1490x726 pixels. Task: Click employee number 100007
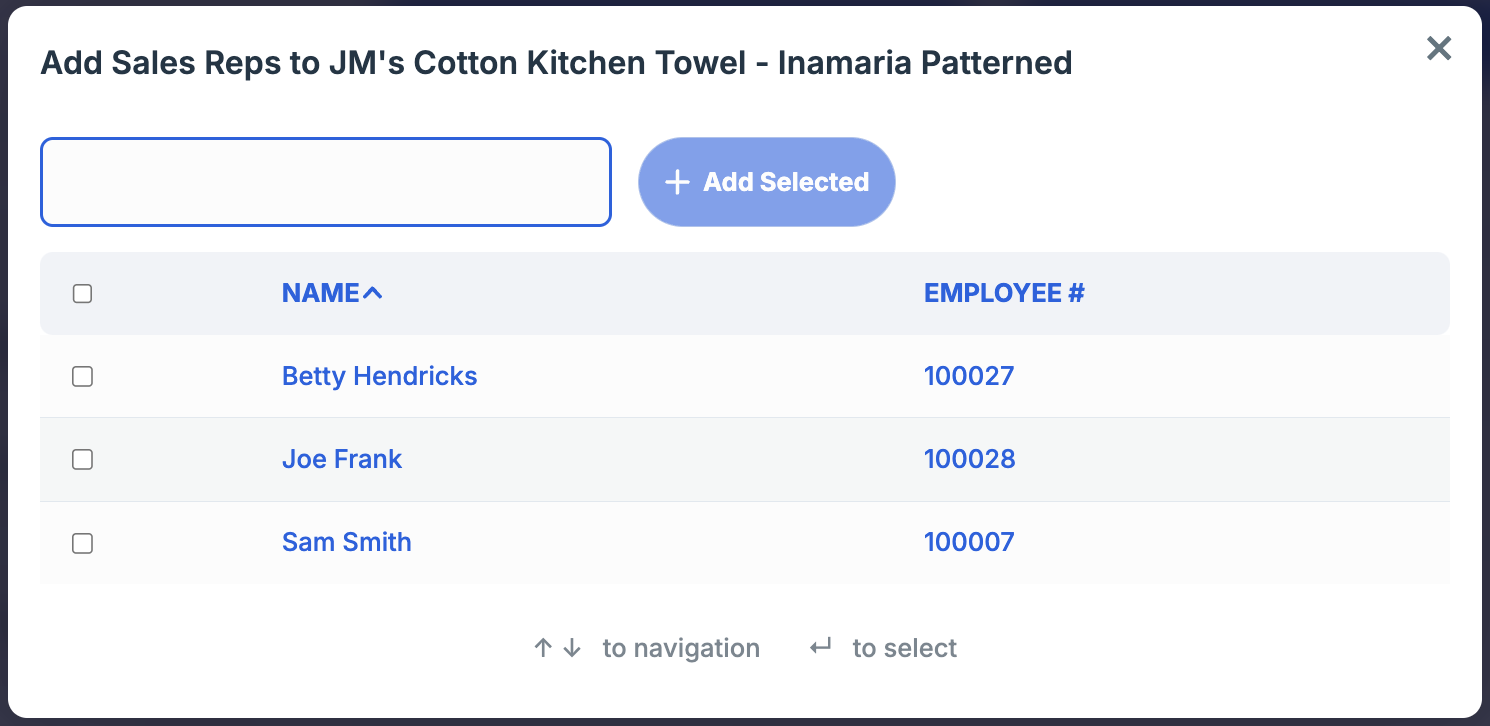tap(969, 542)
